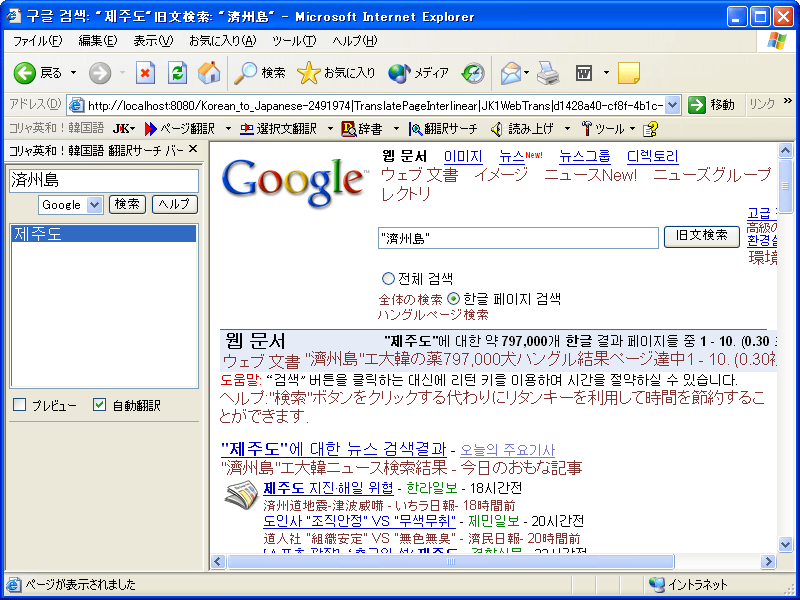Open the File (ファイル) menu

(37, 41)
